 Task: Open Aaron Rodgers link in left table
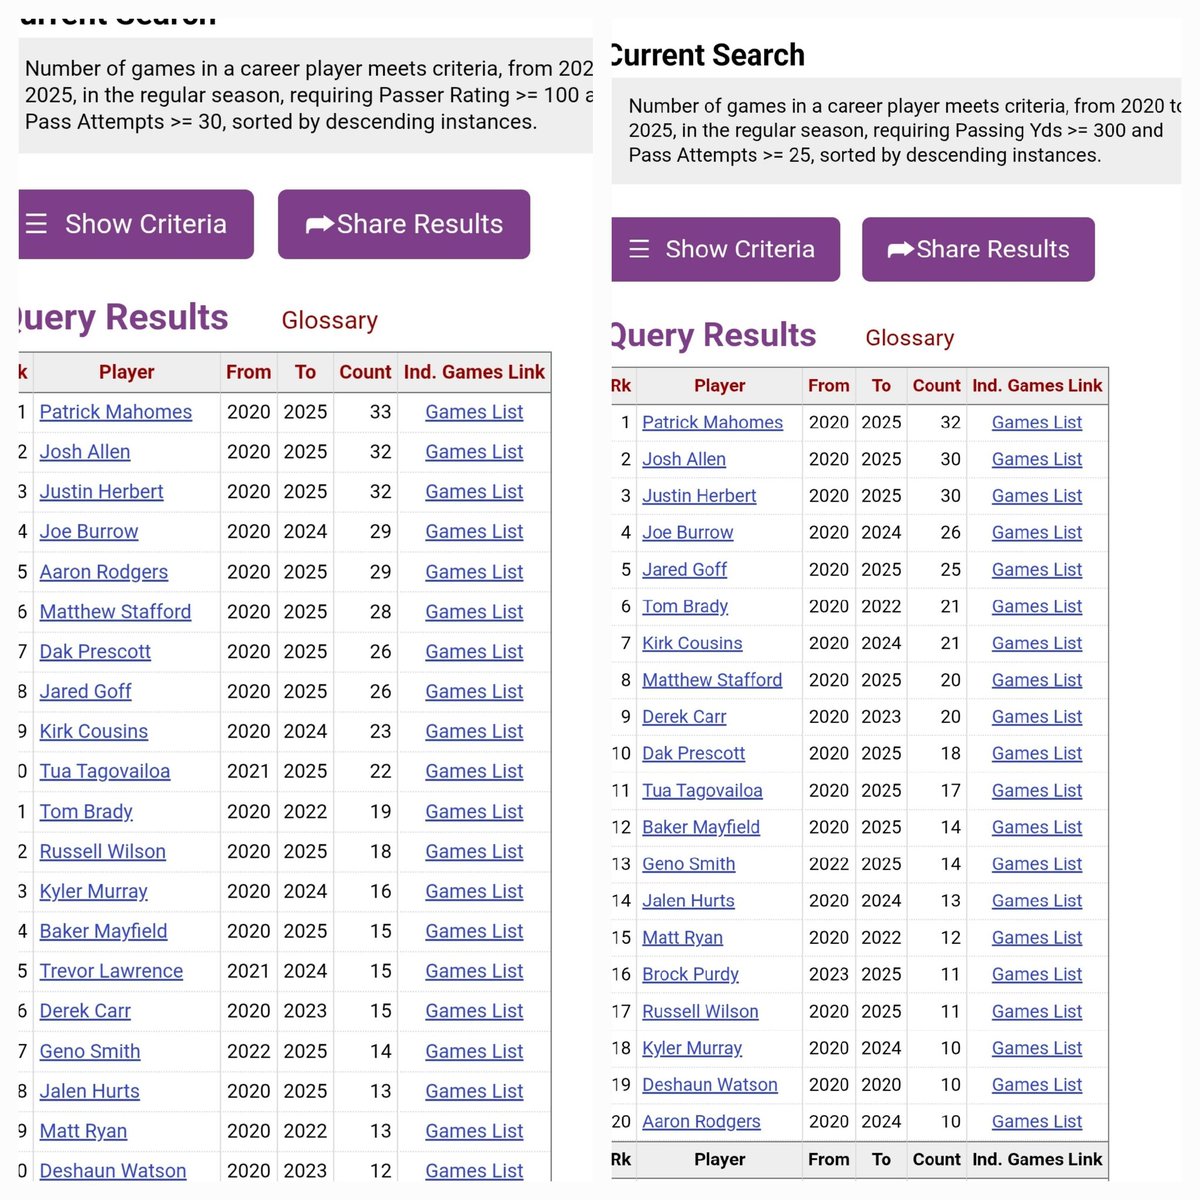coord(104,572)
